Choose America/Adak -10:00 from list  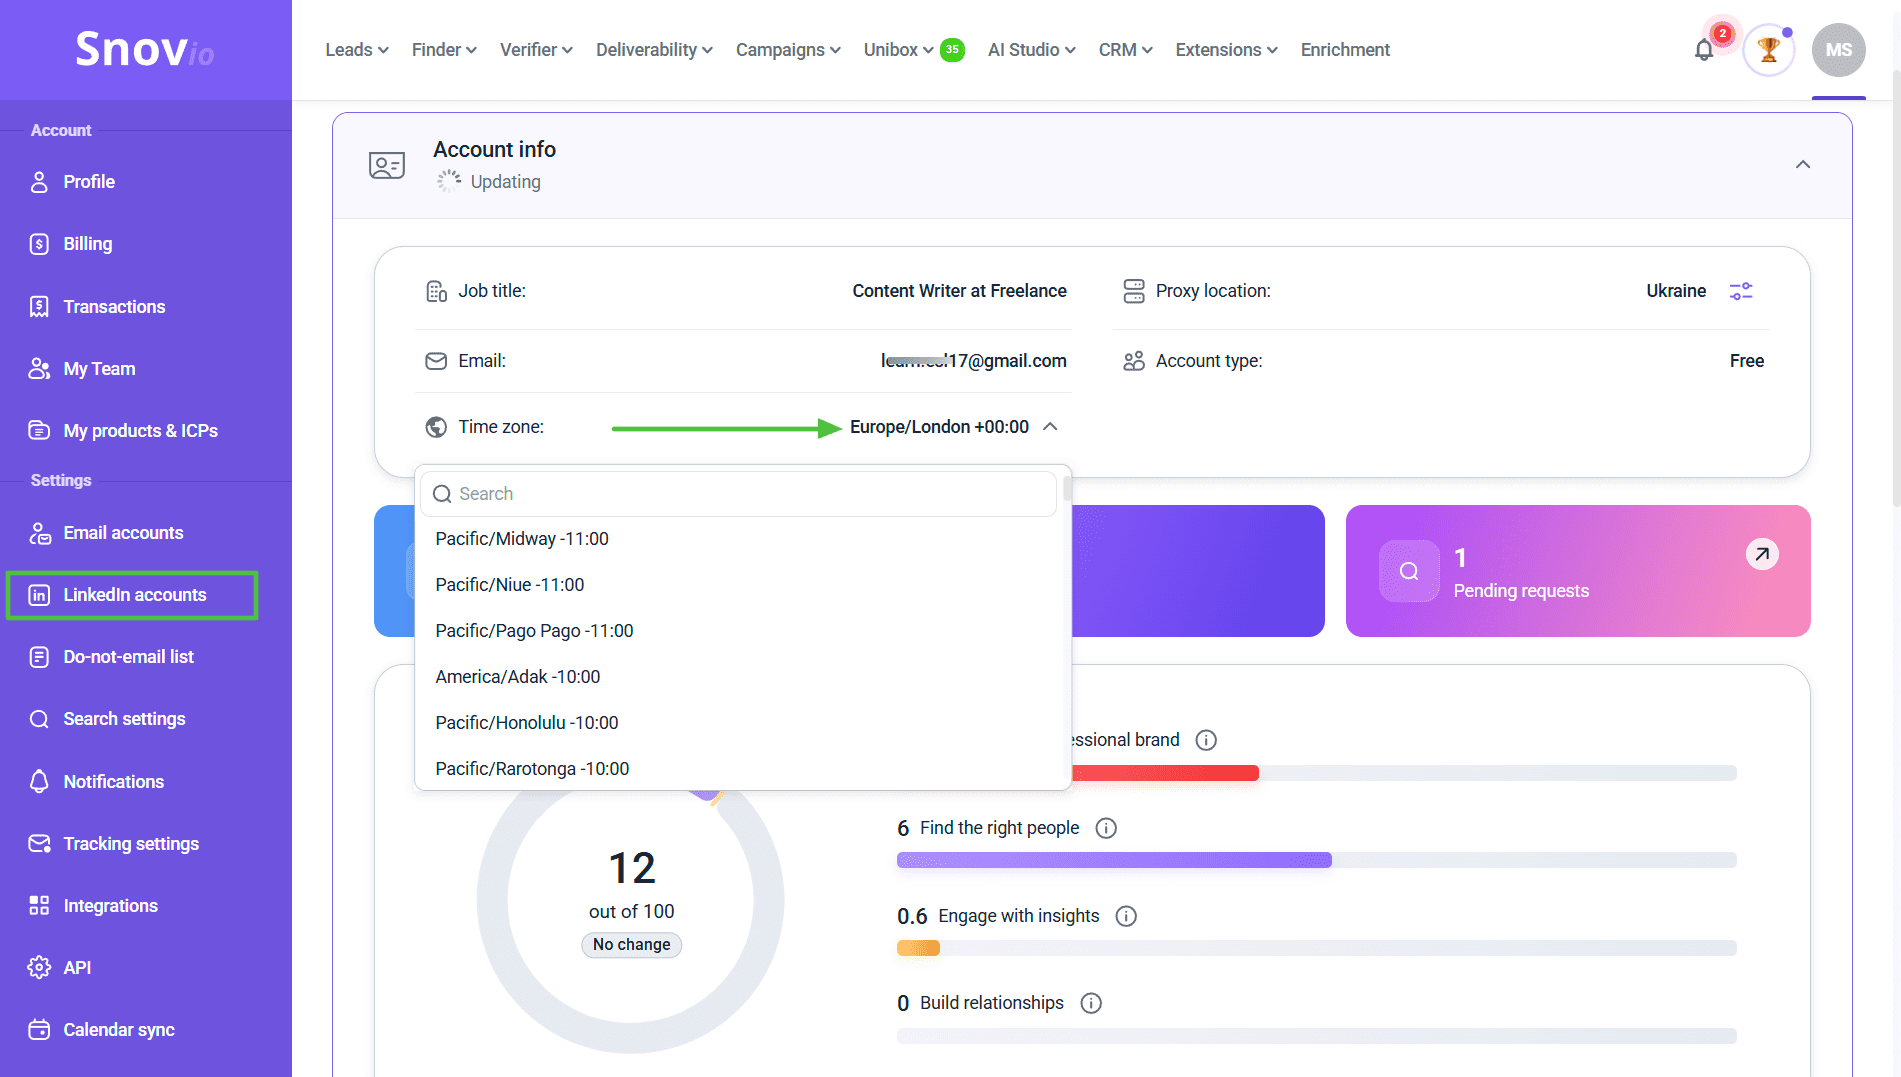click(x=518, y=677)
